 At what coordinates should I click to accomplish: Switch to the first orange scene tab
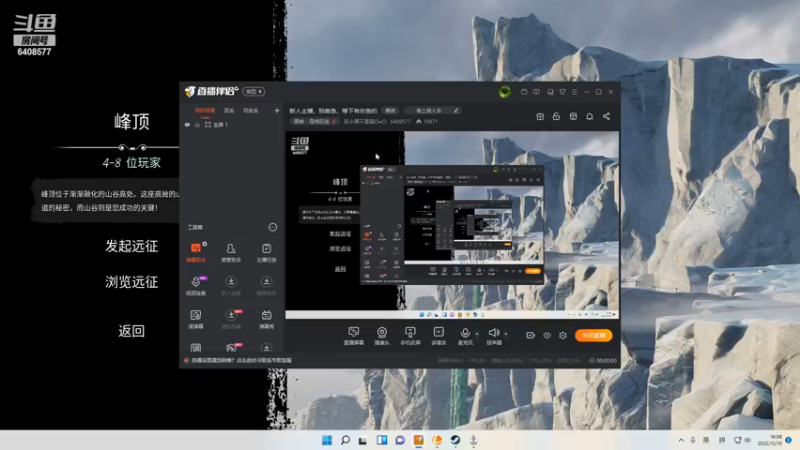click(205, 110)
